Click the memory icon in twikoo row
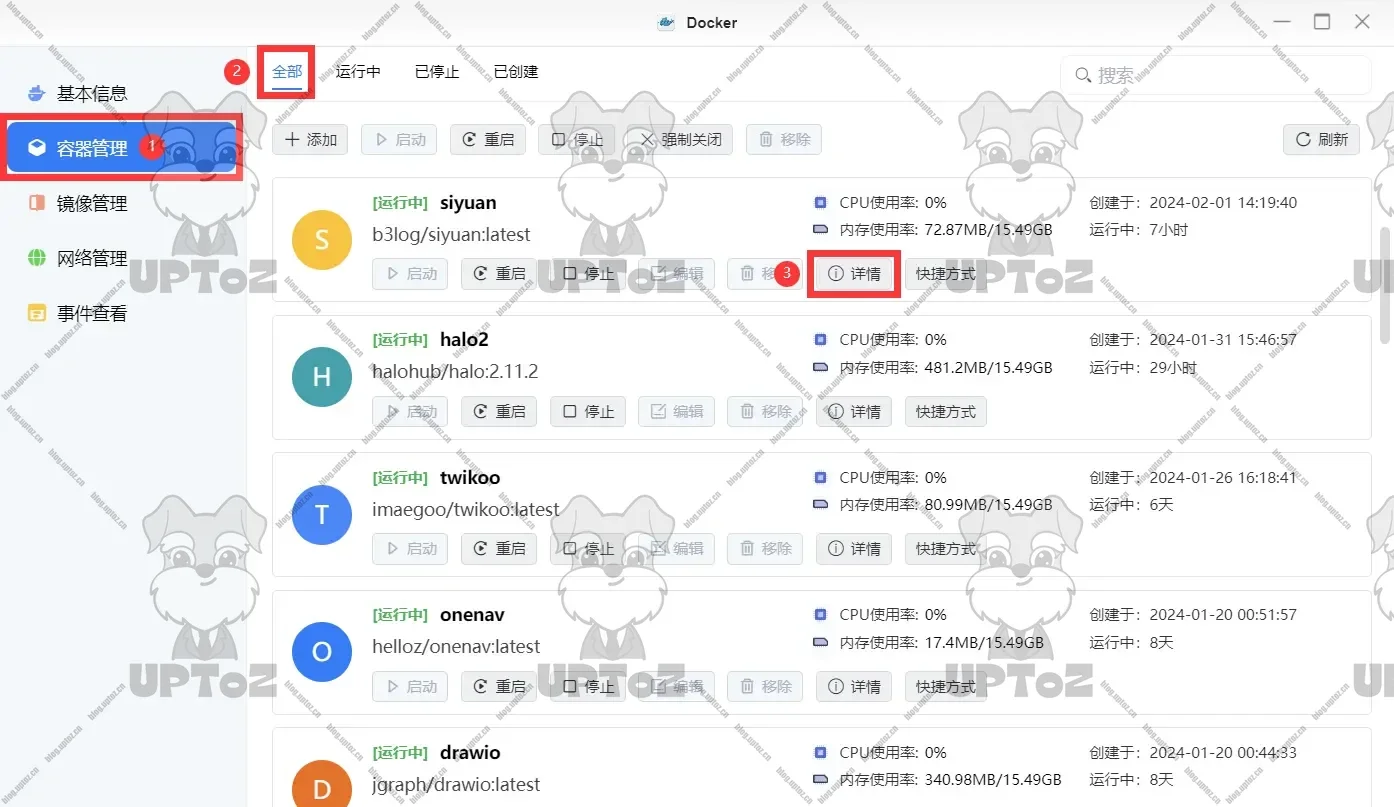Viewport: 1394px width, 807px height. coord(821,505)
